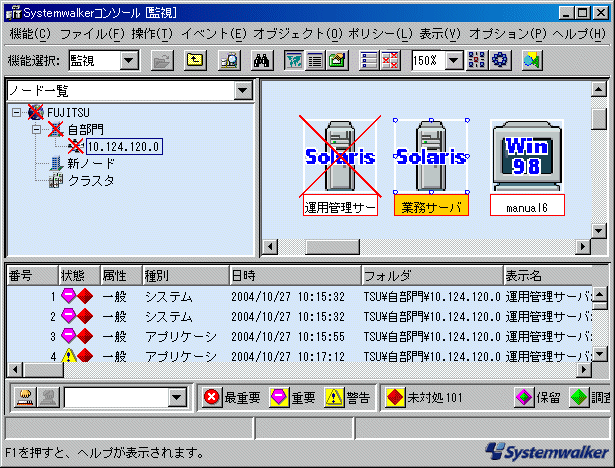Click map horizontal scrollbar thumb

point(332,247)
